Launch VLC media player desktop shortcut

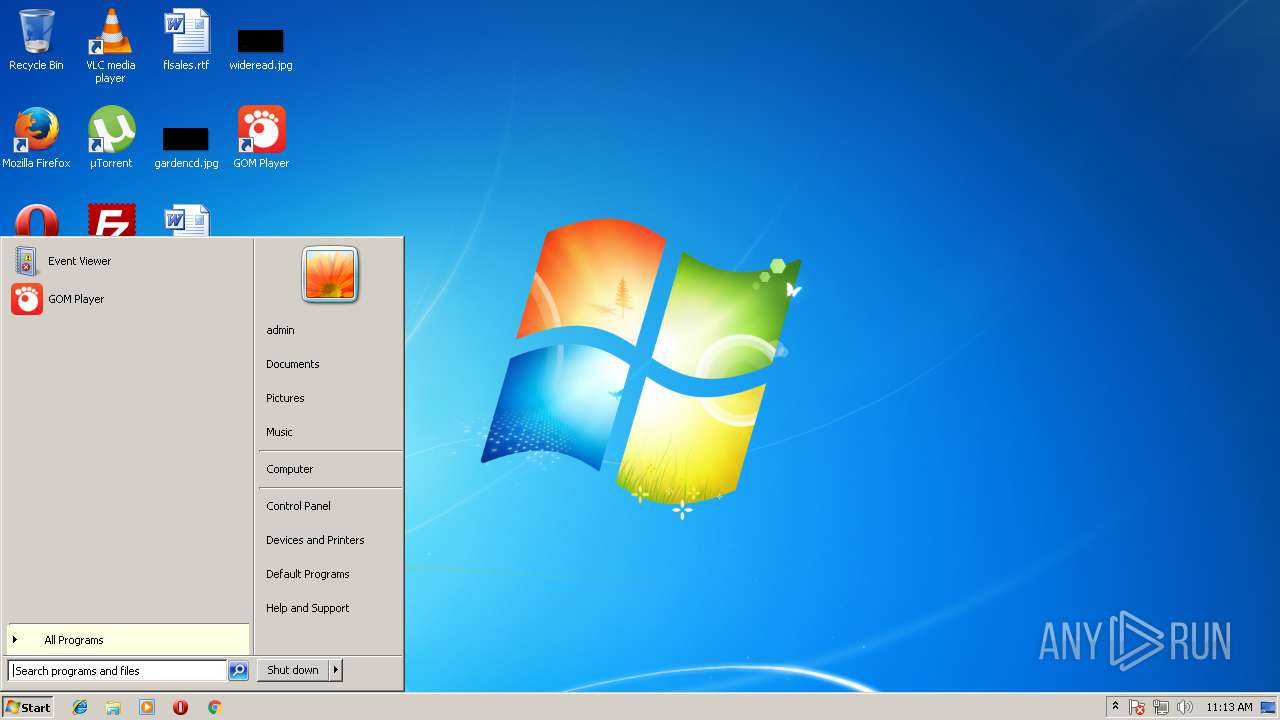pos(110,45)
